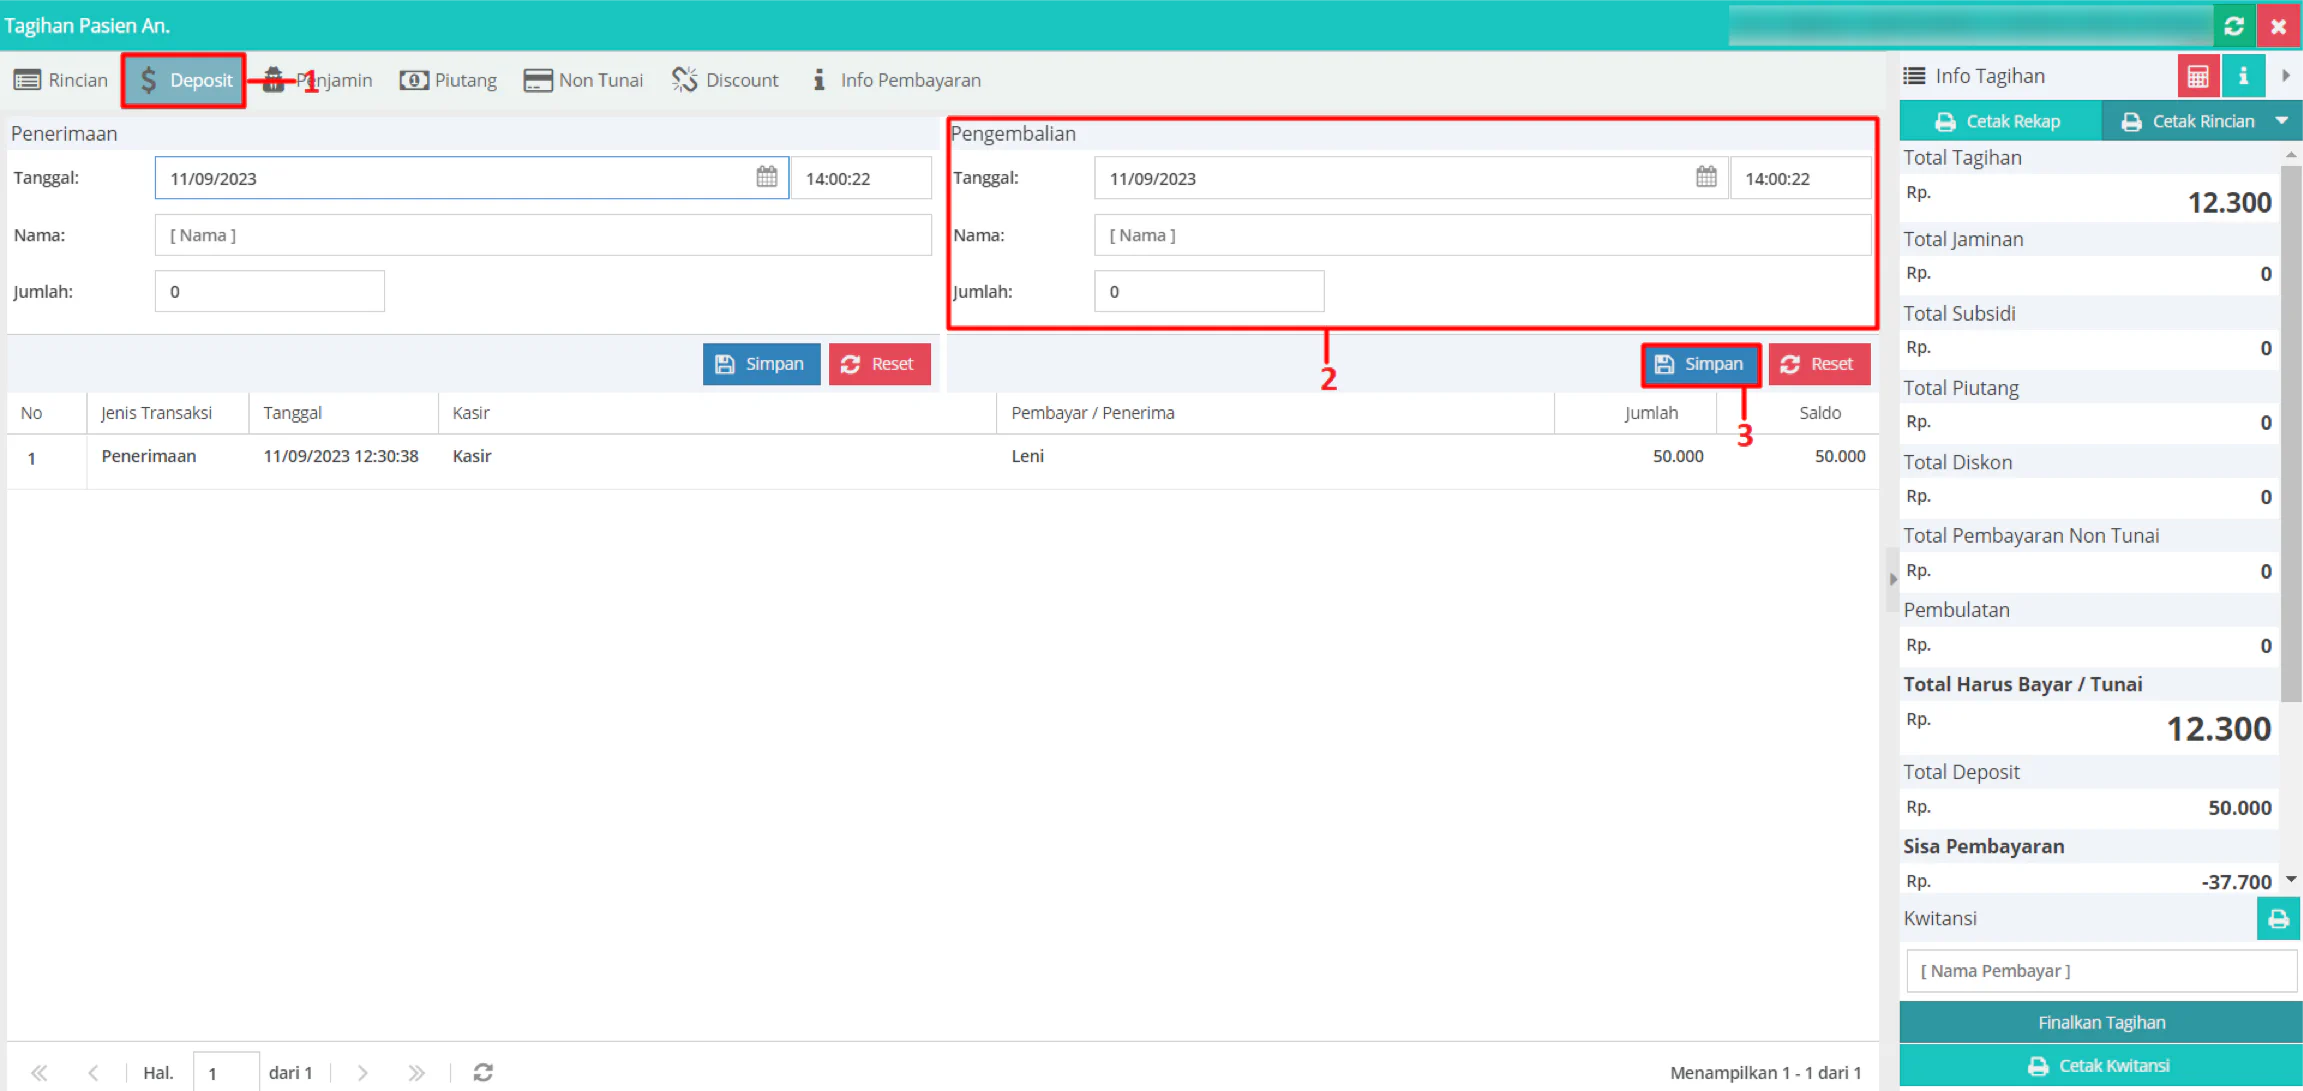This screenshot has width=2303, height=1091.
Task: Click the payer name Leni
Action: (x=1027, y=456)
